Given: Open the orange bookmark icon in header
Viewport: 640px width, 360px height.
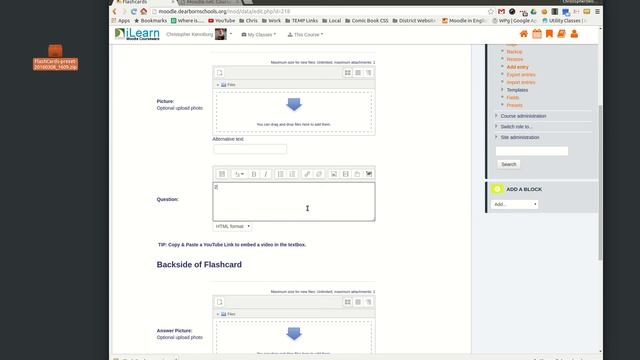Looking at the screenshot, I should pyautogui.click(x=549, y=34).
